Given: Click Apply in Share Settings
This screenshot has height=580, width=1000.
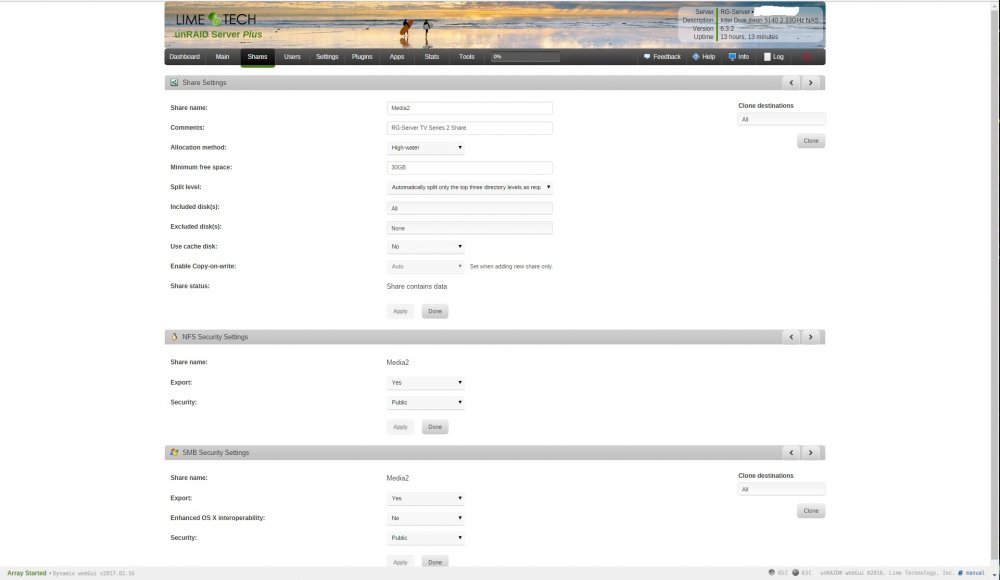Looking at the screenshot, I should [x=400, y=311].
